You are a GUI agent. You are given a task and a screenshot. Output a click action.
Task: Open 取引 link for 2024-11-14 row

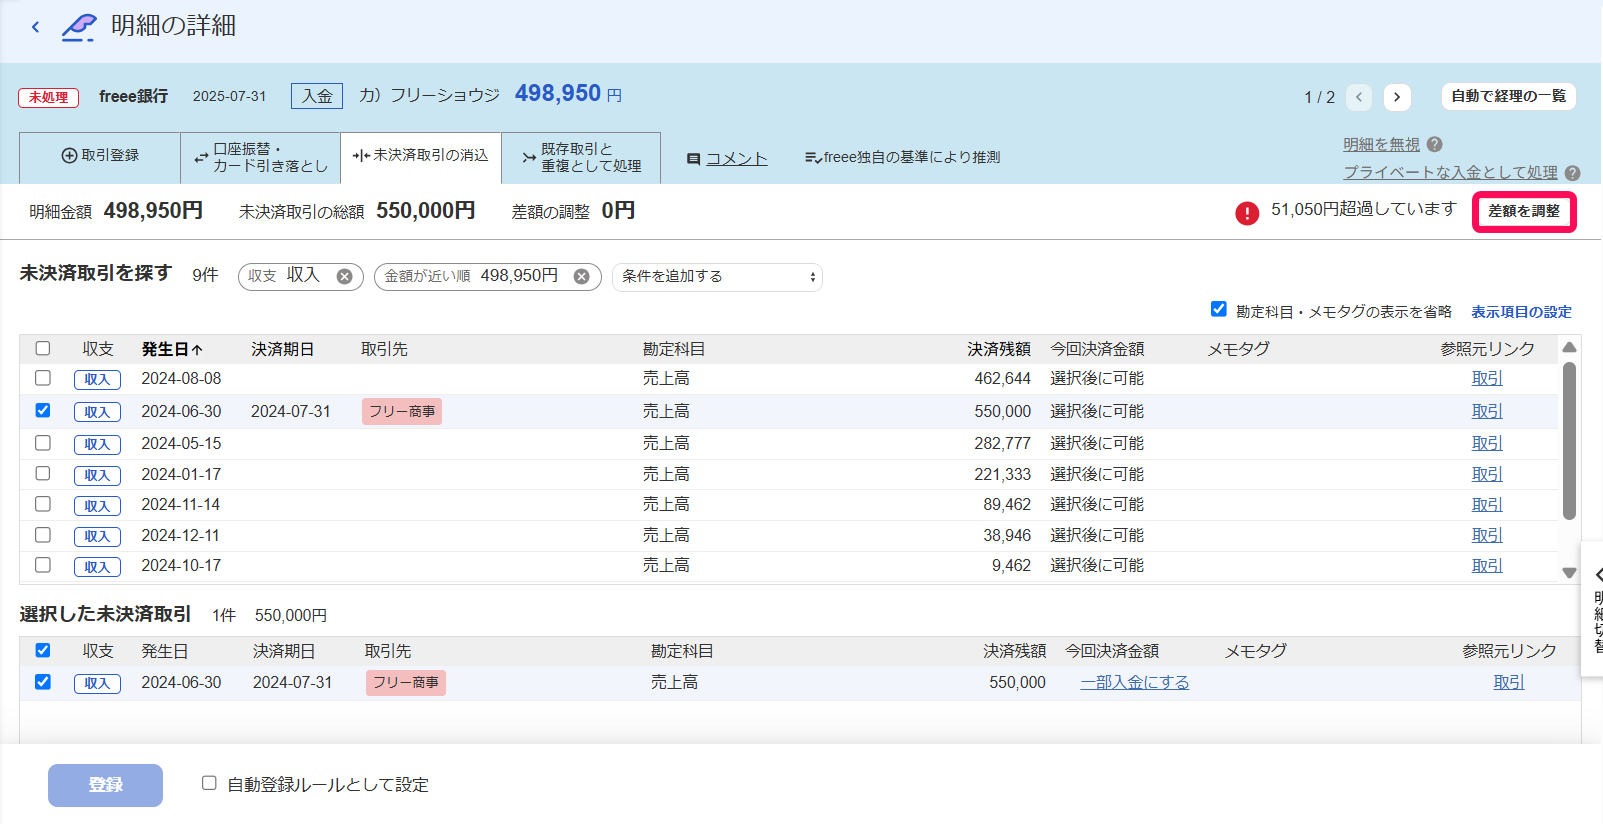coord(1487,505)
